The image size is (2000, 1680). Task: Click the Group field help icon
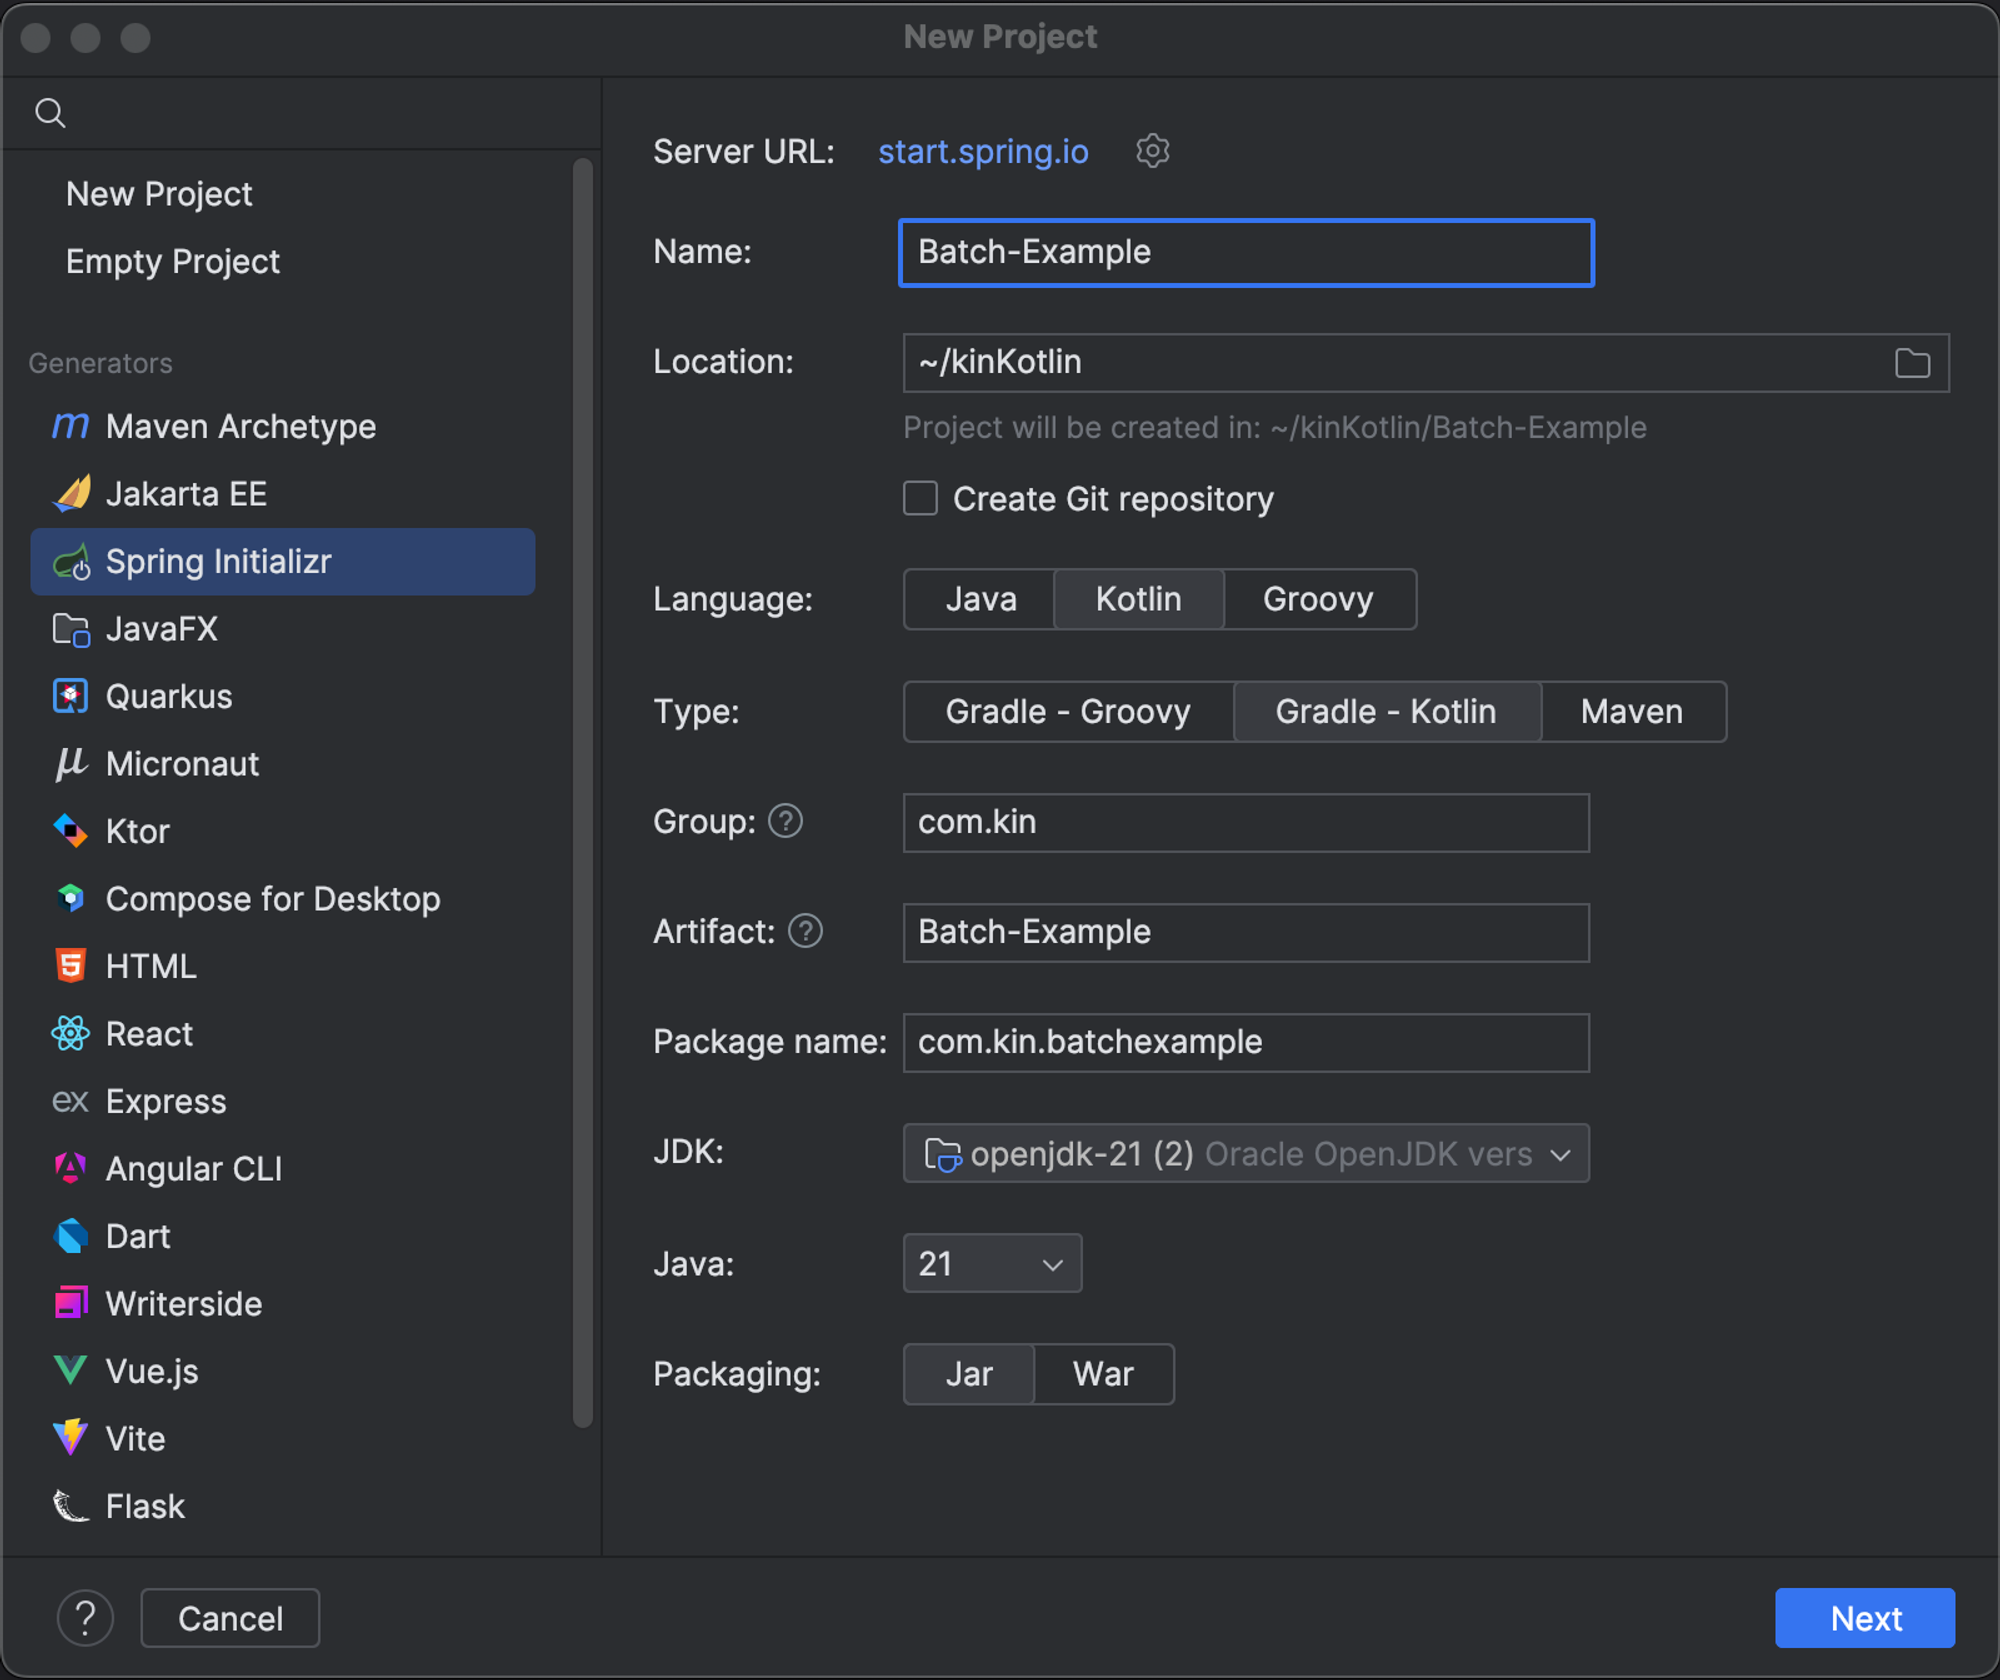point(785,821)
